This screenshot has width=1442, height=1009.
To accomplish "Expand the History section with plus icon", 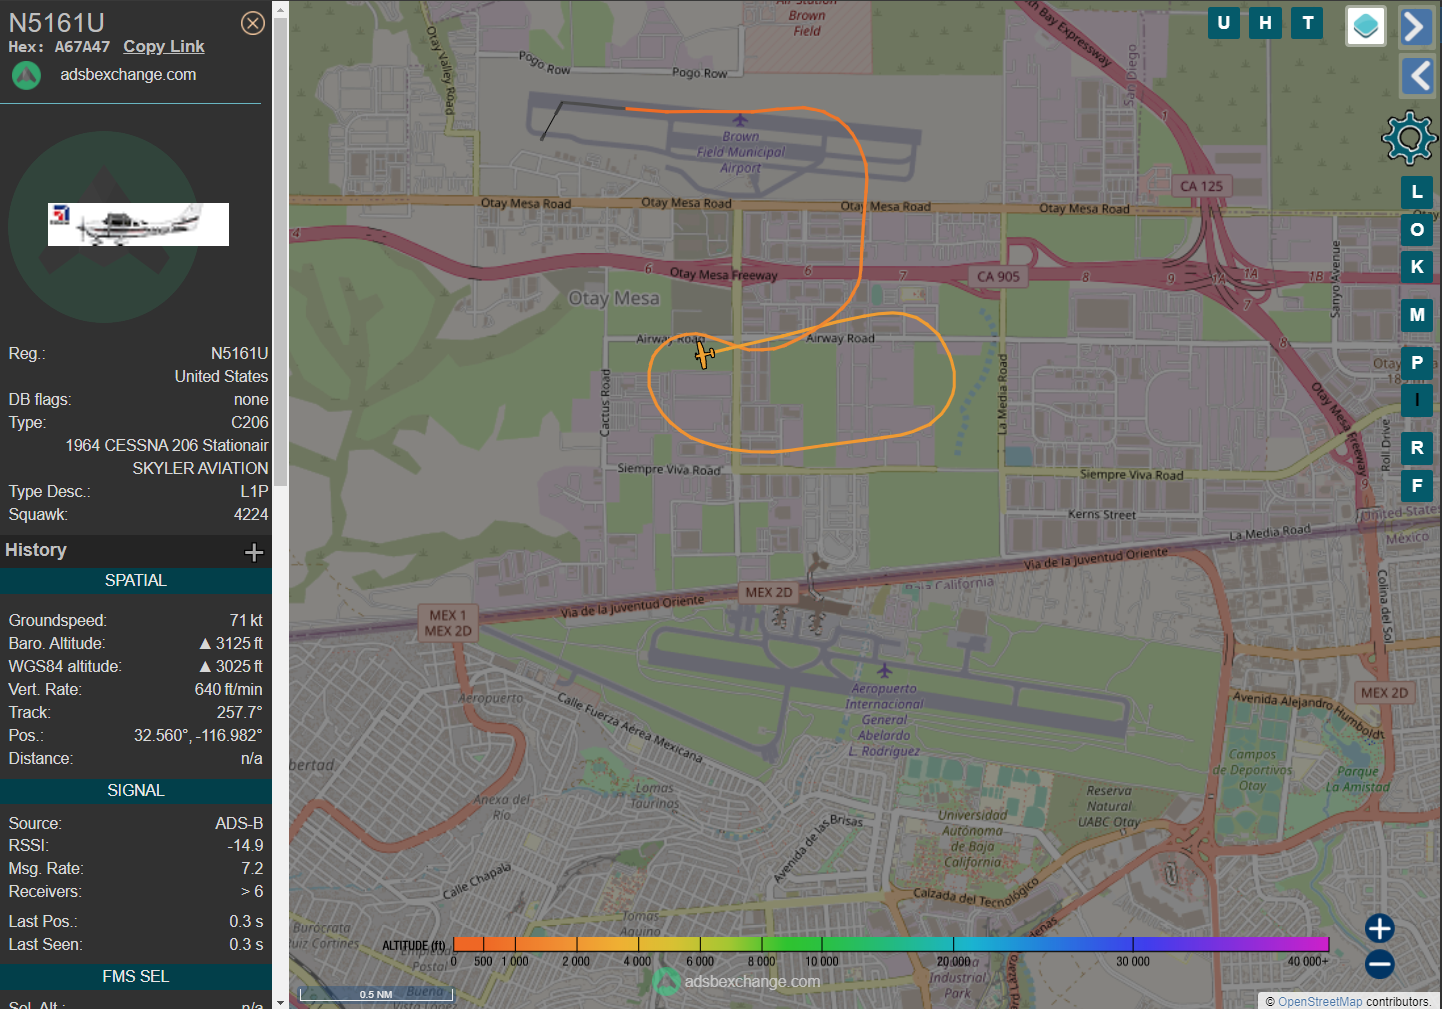I will [254, 552].
